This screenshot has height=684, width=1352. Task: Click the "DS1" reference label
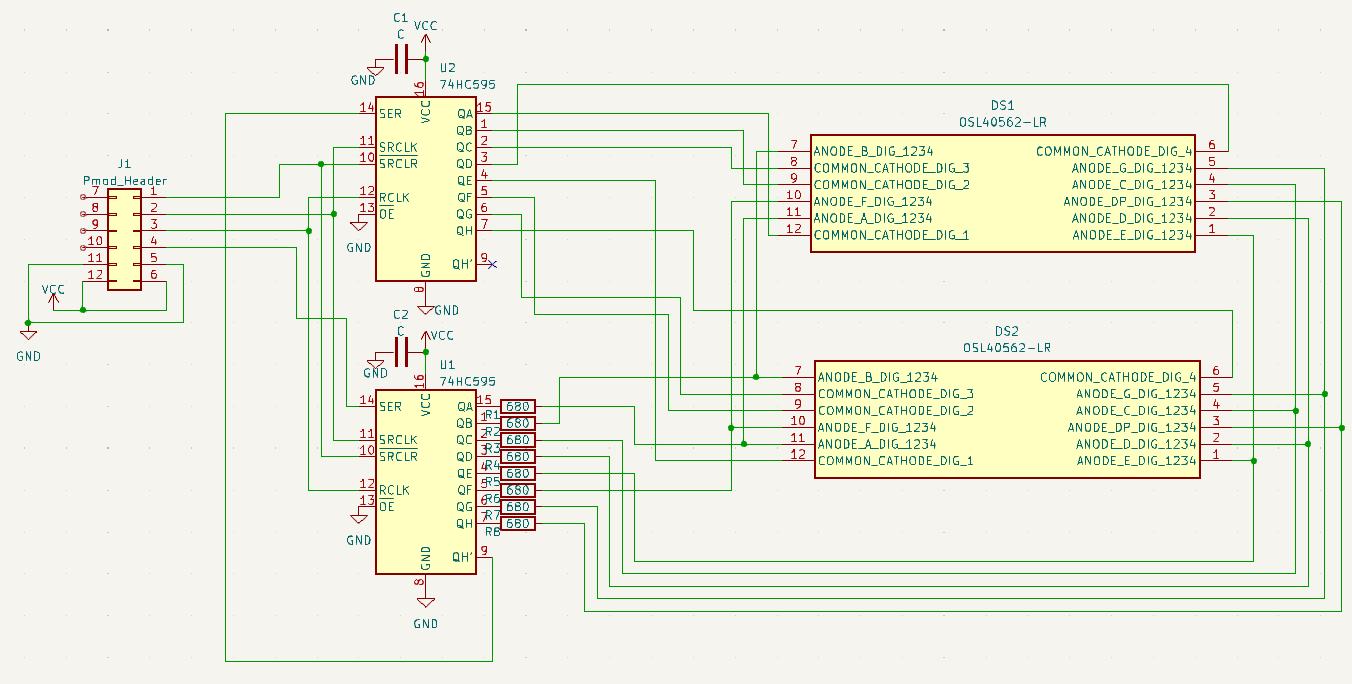pyautogui.click(x=1002, y=105)
